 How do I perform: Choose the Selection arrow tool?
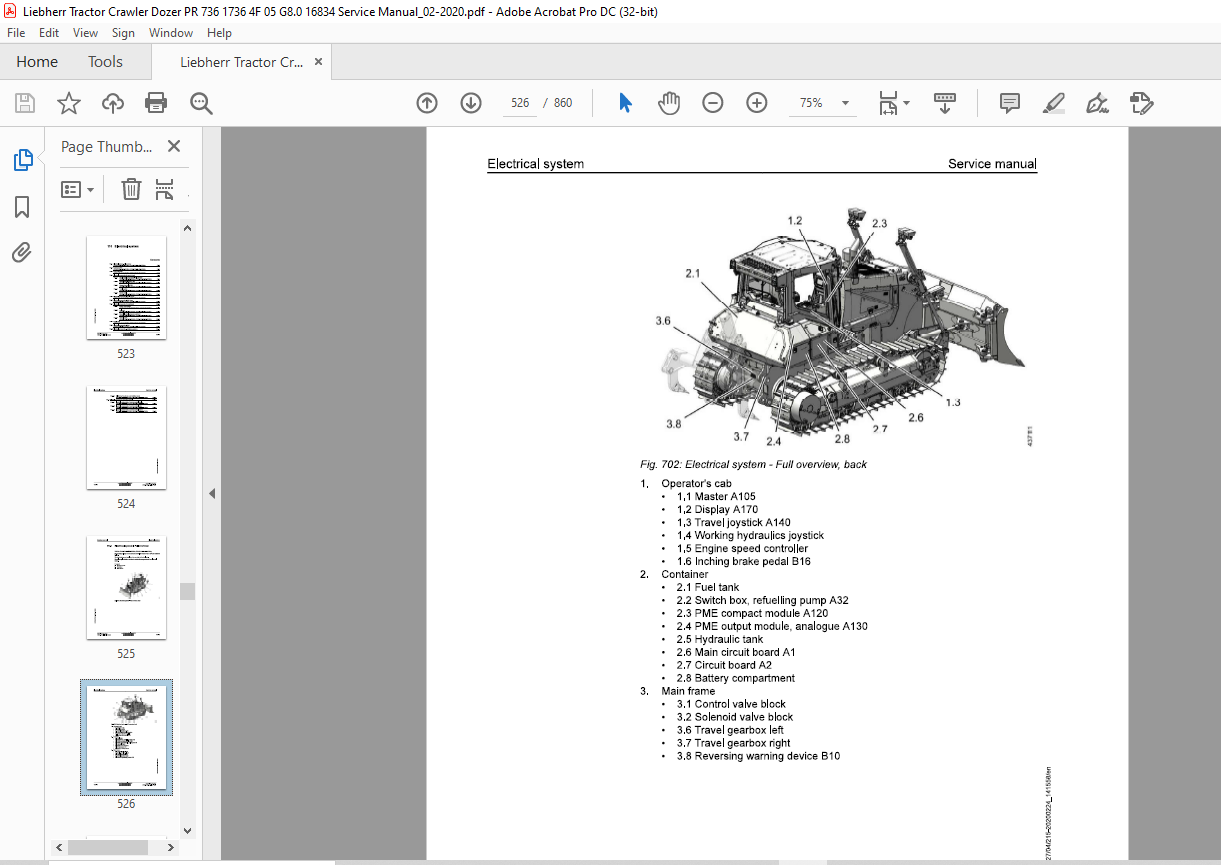pos(626,103)
